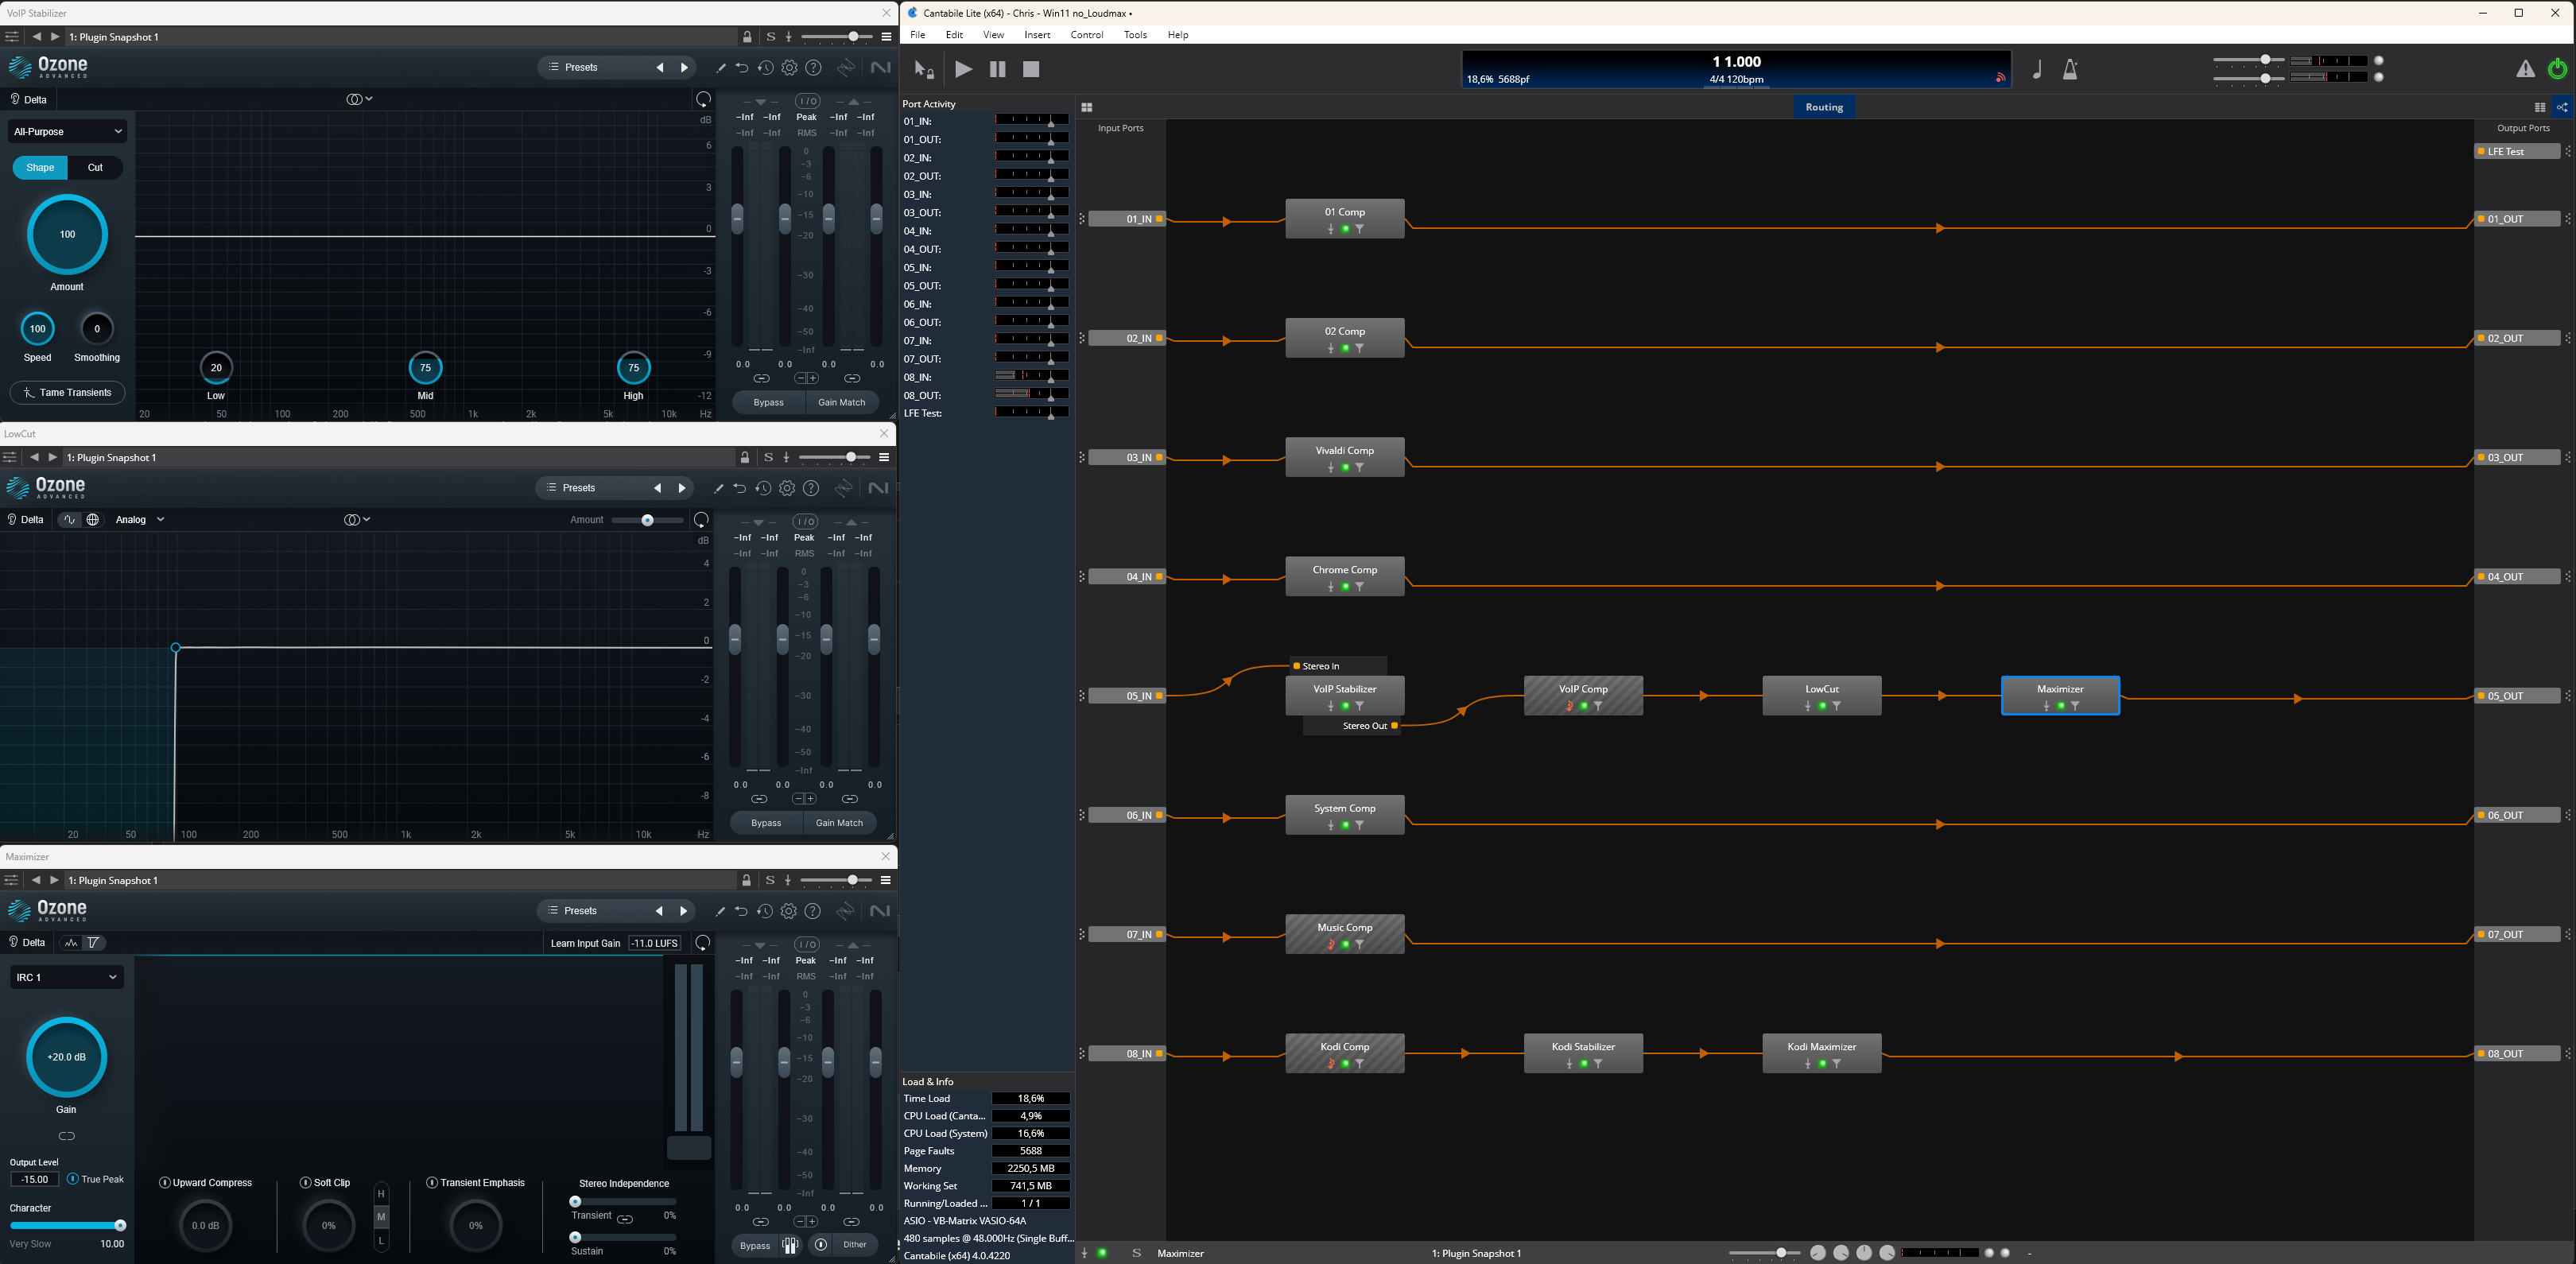Click the Stop transport button
The height and width of the screenshot is (1264, 2576).
pyautogui.click(x=1031, y=69)
